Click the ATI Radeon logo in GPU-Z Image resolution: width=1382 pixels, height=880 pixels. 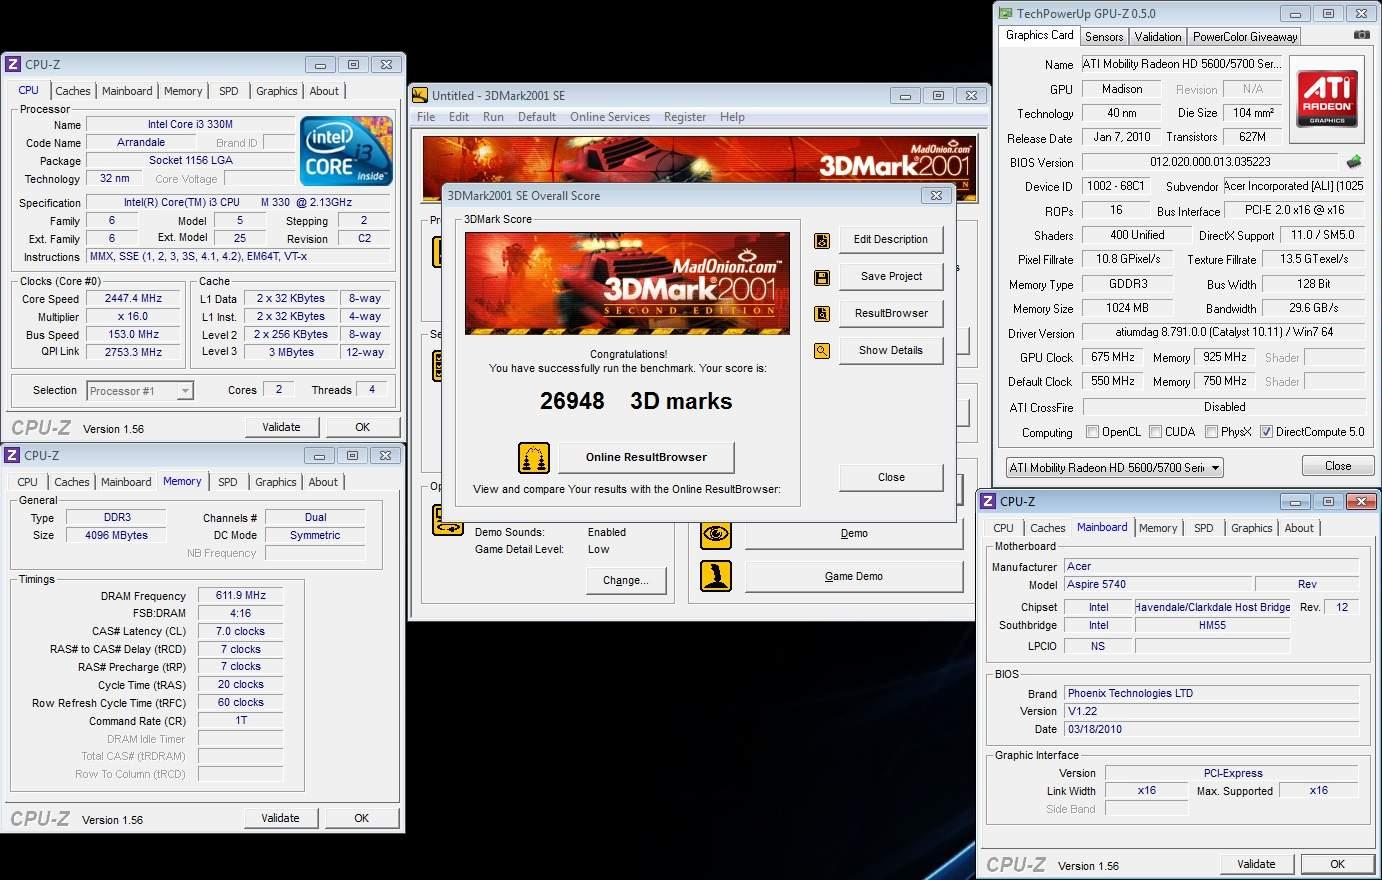tap(1328, 97)
